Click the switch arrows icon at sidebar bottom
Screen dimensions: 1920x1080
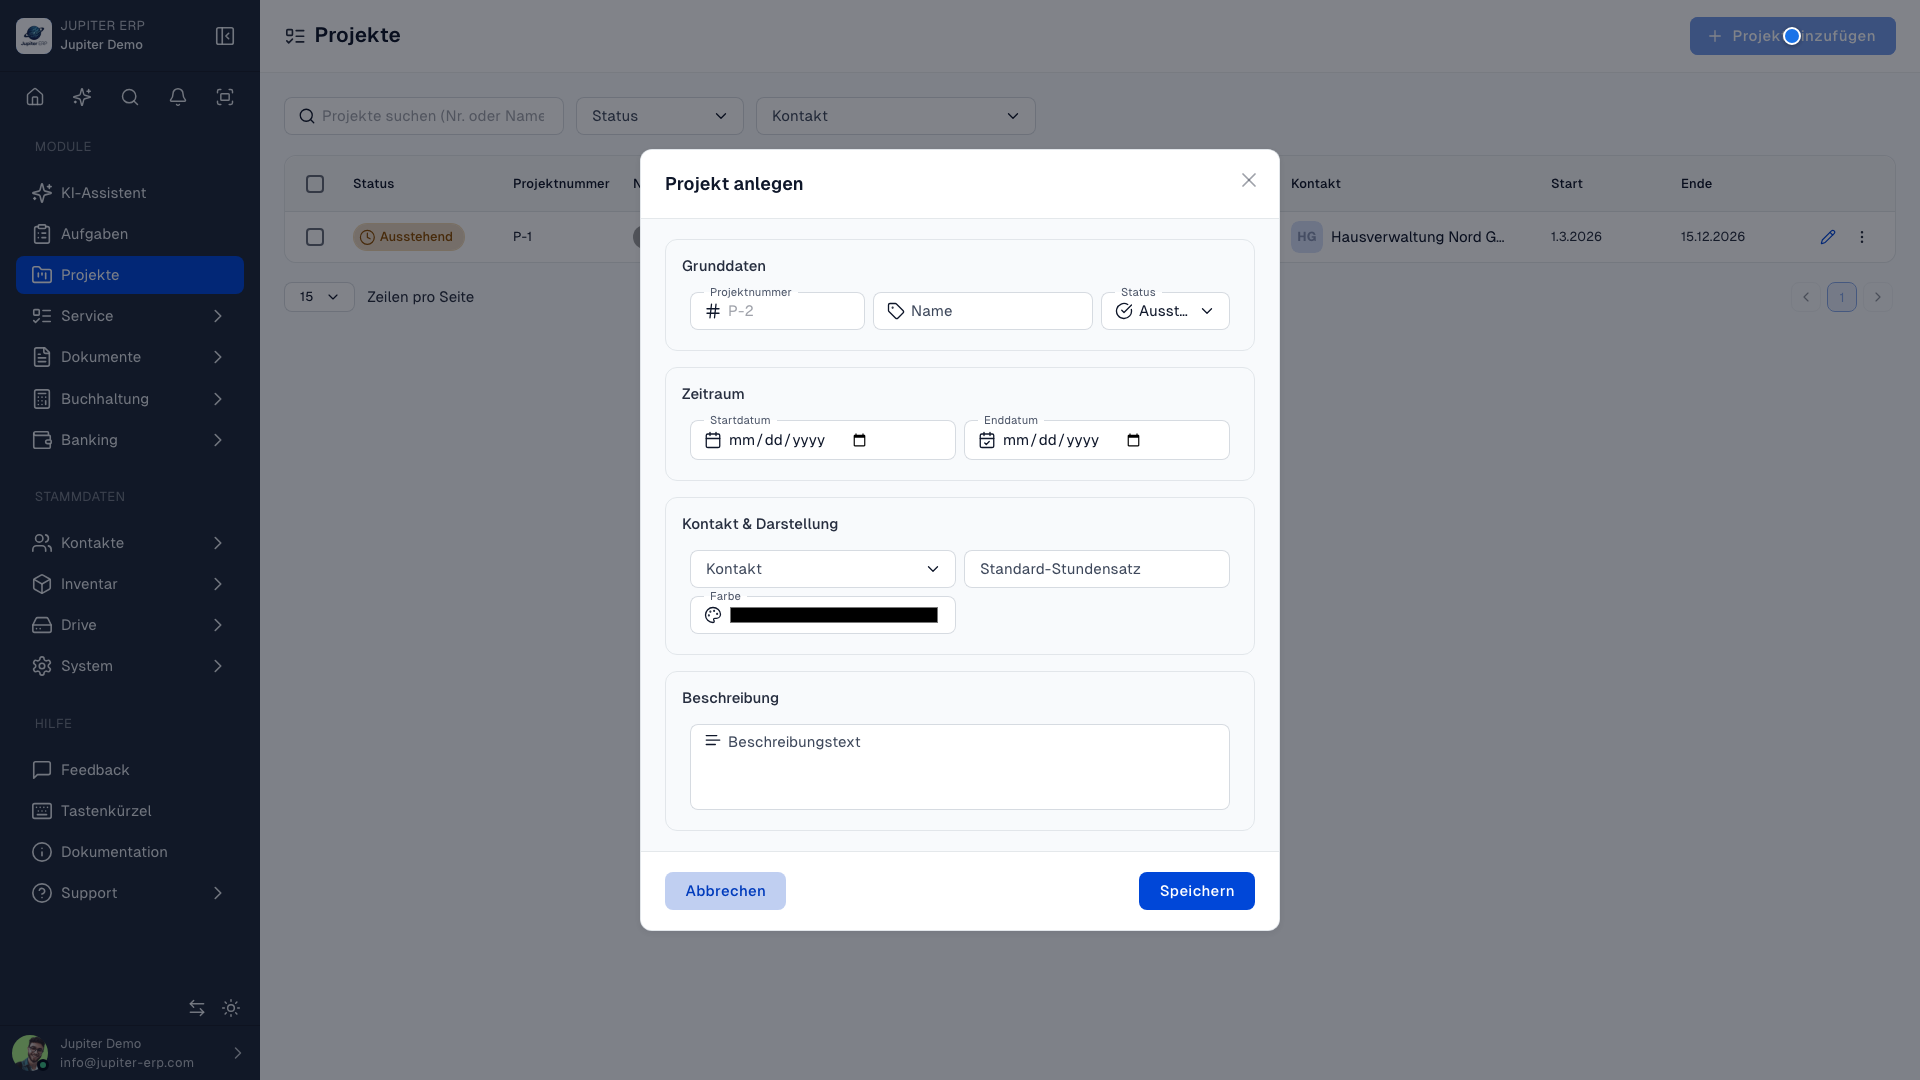197,1008
